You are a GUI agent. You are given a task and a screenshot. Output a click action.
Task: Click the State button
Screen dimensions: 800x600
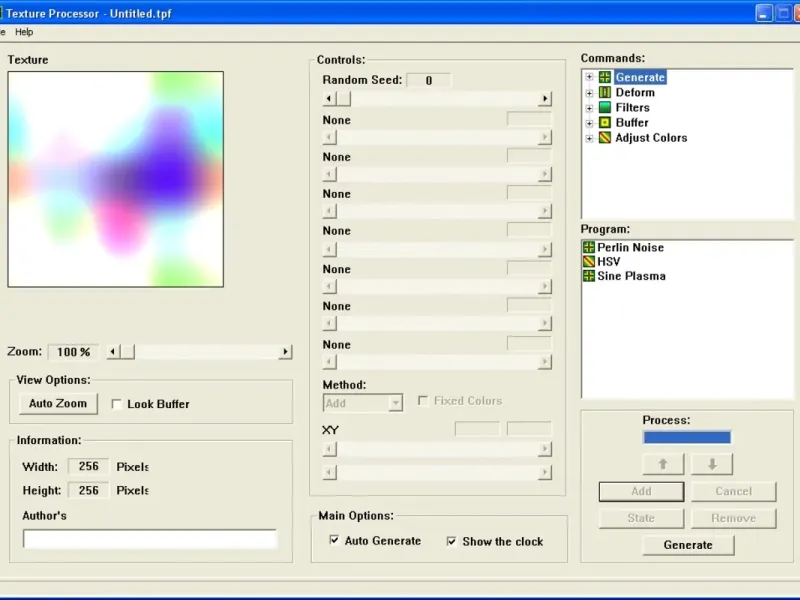pyautogui.click(x=641, y=518)
